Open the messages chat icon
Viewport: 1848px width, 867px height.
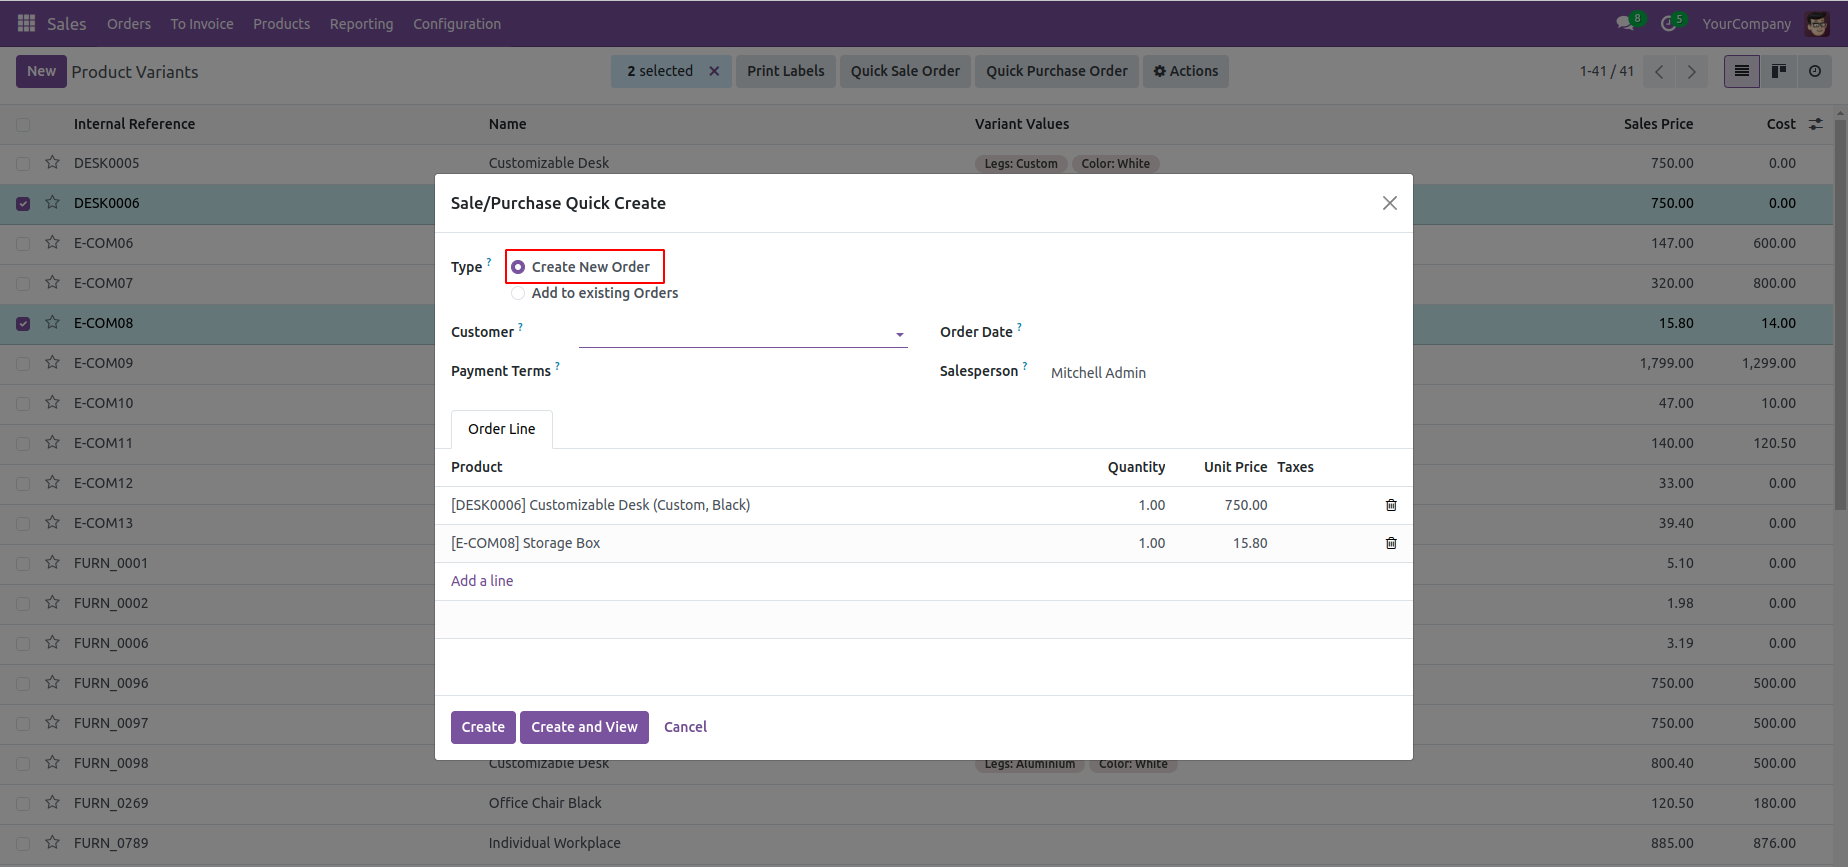1625,23
